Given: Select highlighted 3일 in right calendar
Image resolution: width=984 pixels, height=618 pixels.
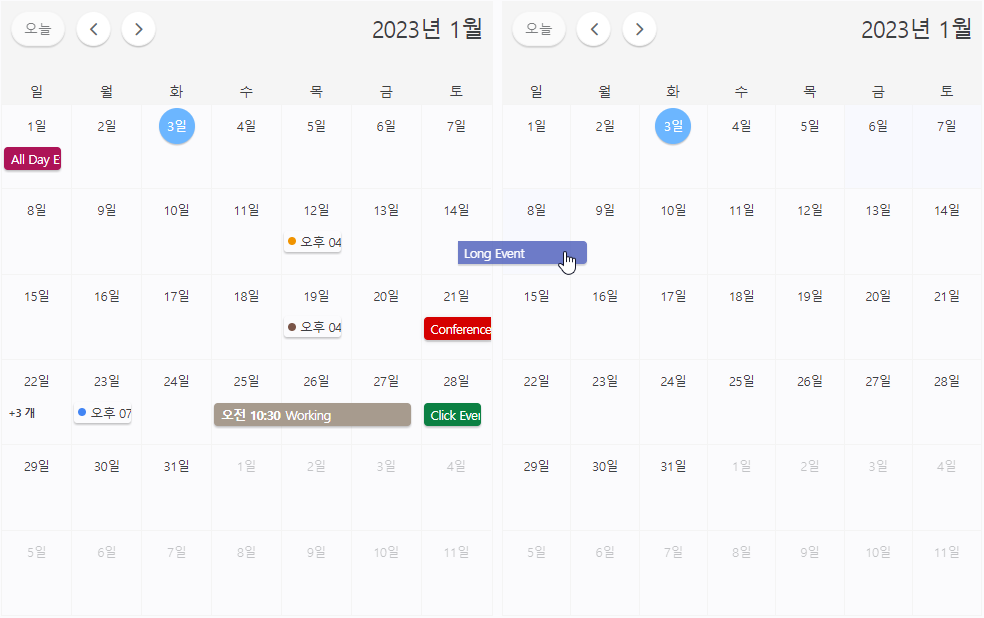Looking at the screenshot, I should click(672, 126).
